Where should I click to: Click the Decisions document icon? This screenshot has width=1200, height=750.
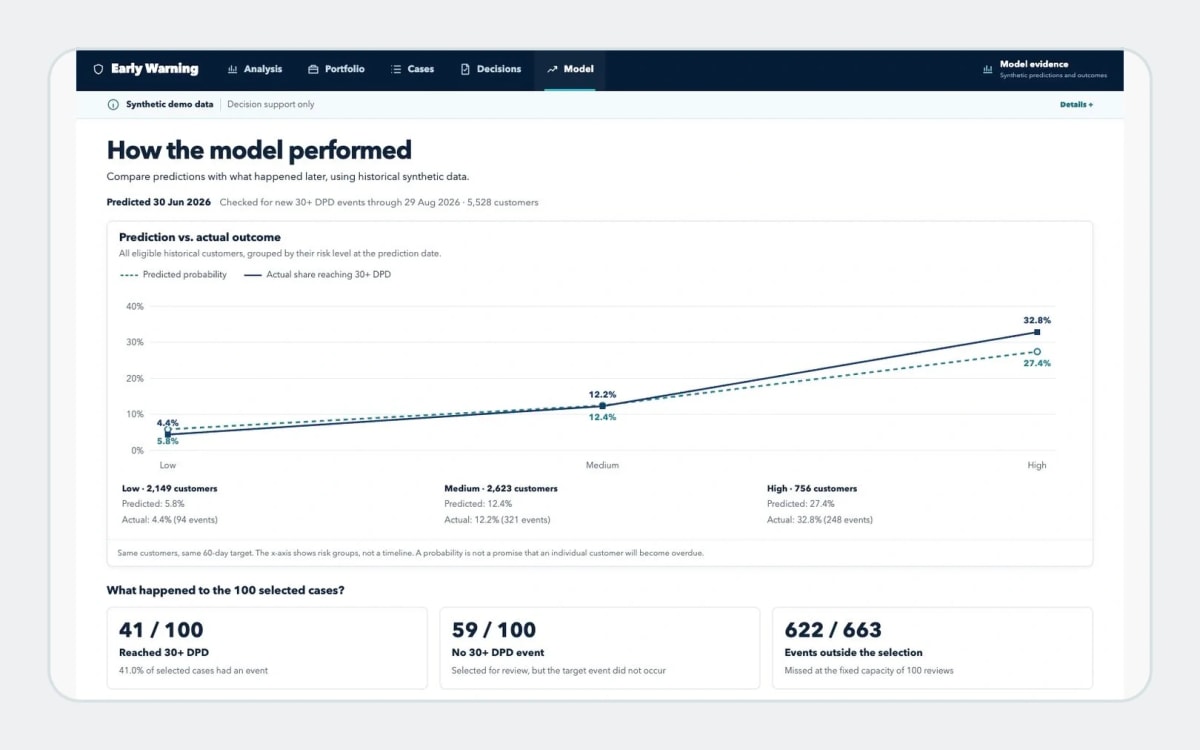(465, 70)
